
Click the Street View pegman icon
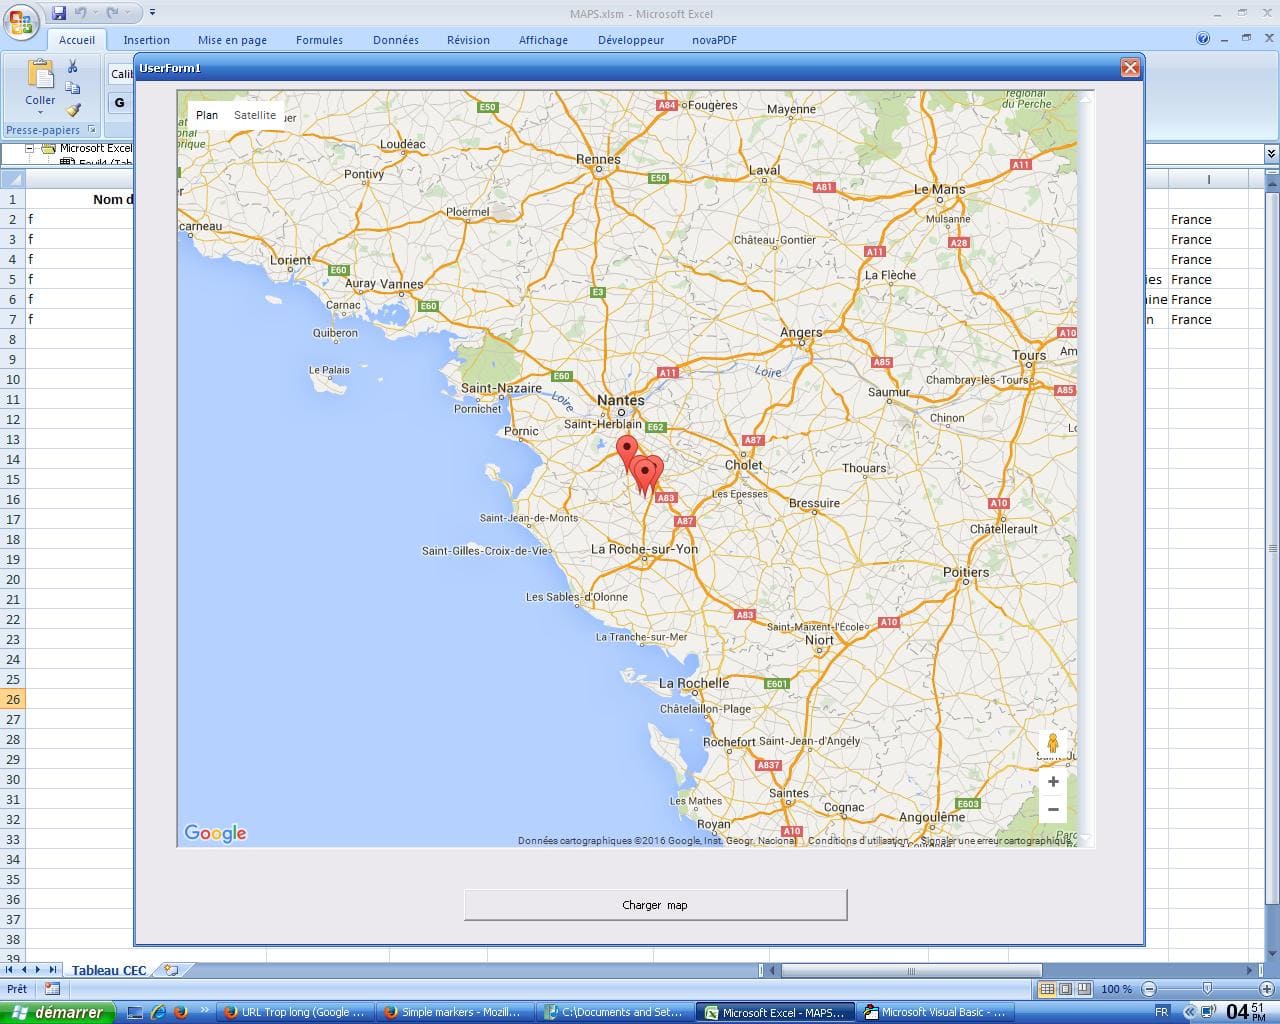pyautogui.click(x=1053, y=742)
